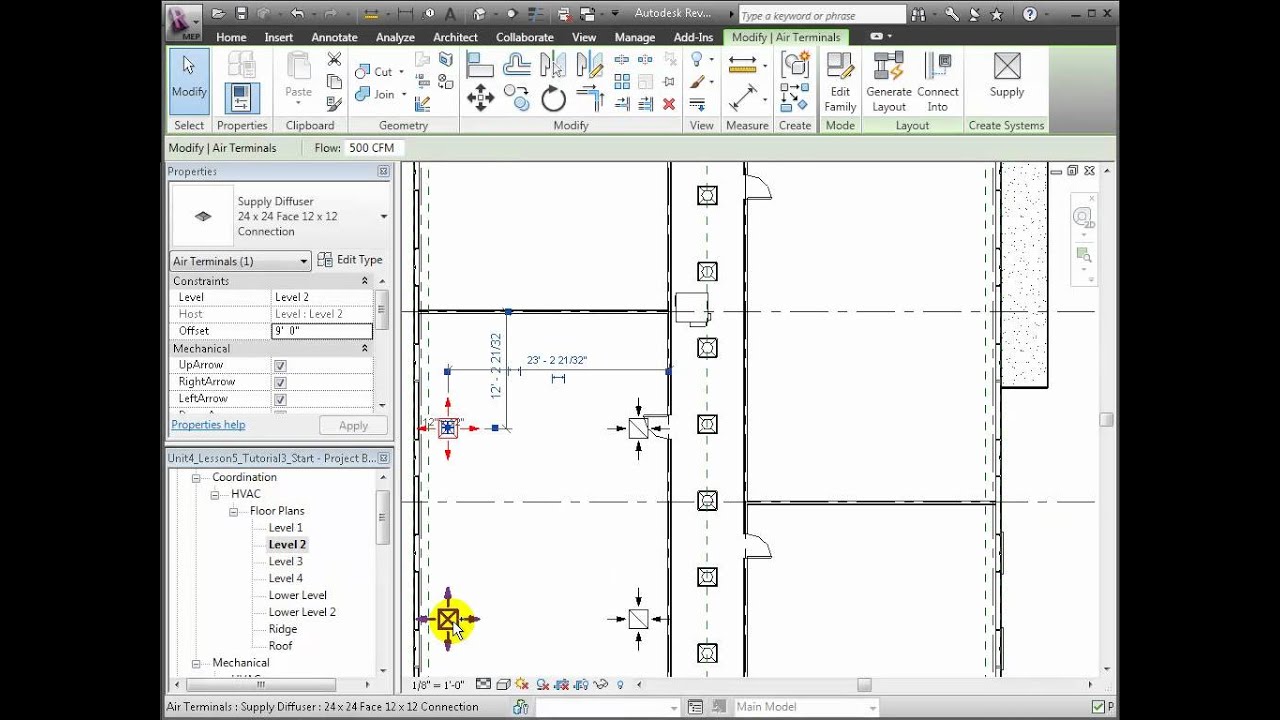The image size is (1280, 720).
Task: Click the Move tool icon
Action: click(481, 97)
